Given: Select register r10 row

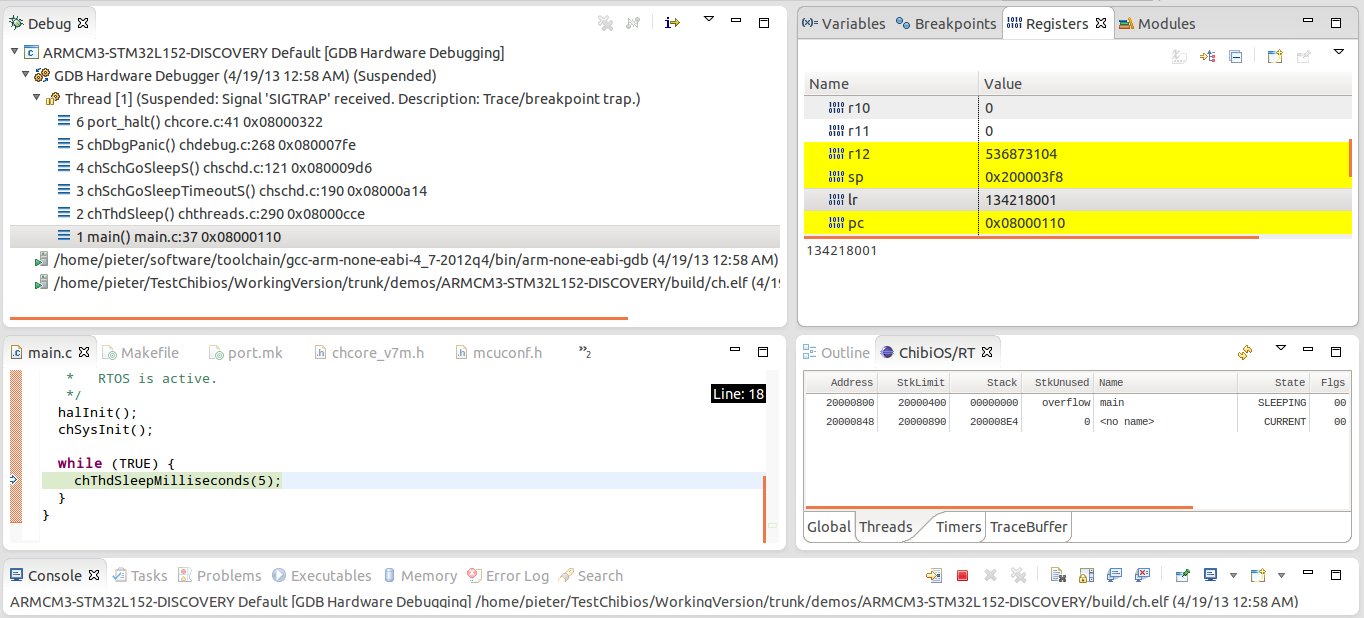Looking at the screenshot, I should (x=1078, y=107).
